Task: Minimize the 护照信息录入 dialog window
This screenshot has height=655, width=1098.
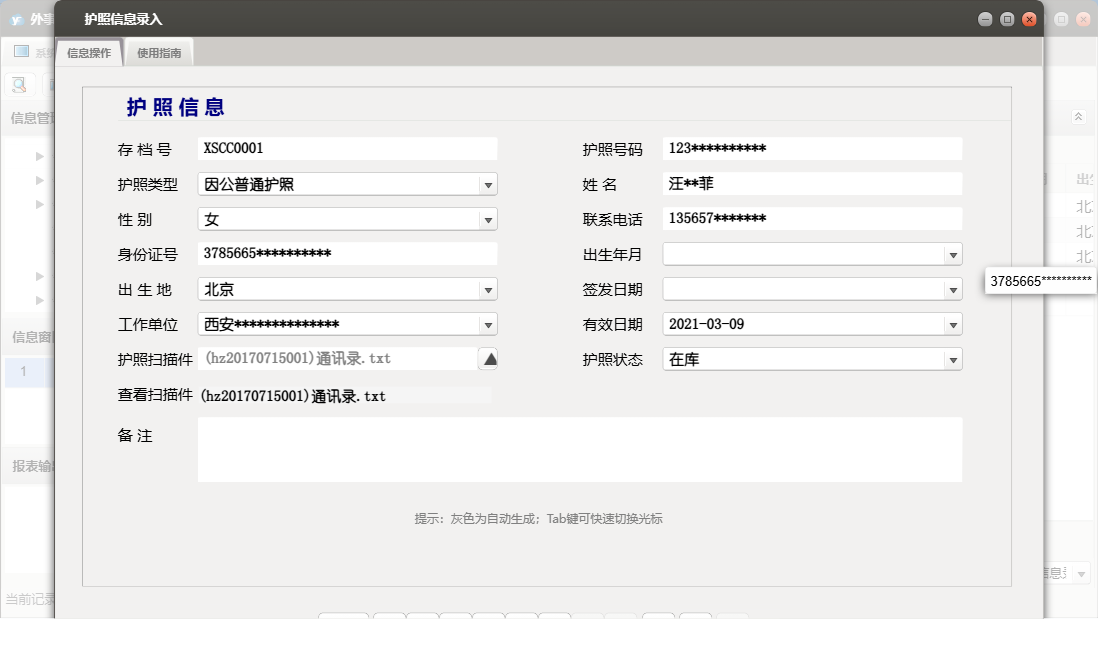Action: [985, 18]
